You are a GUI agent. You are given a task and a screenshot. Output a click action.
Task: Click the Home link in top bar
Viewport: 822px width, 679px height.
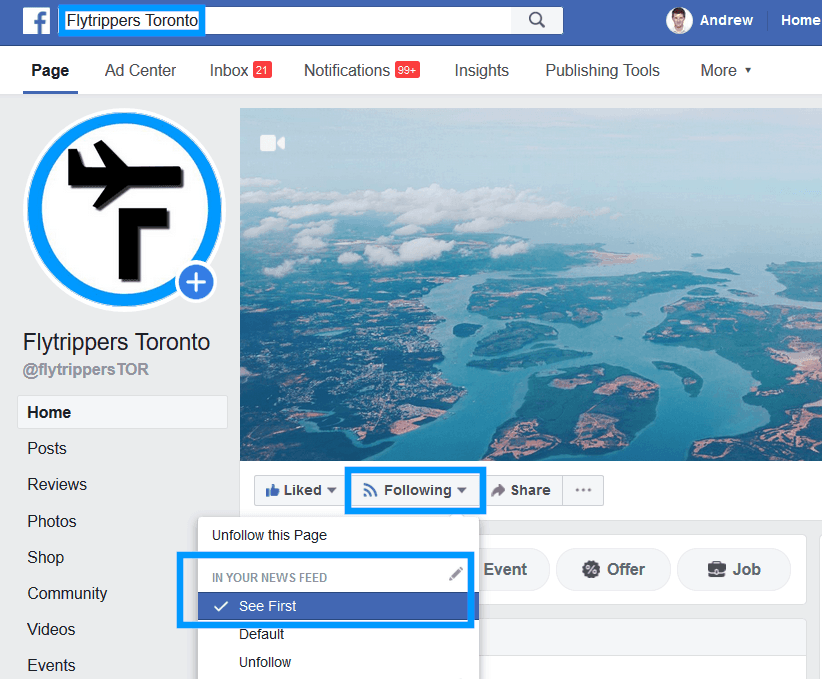(x=801, y=20)
